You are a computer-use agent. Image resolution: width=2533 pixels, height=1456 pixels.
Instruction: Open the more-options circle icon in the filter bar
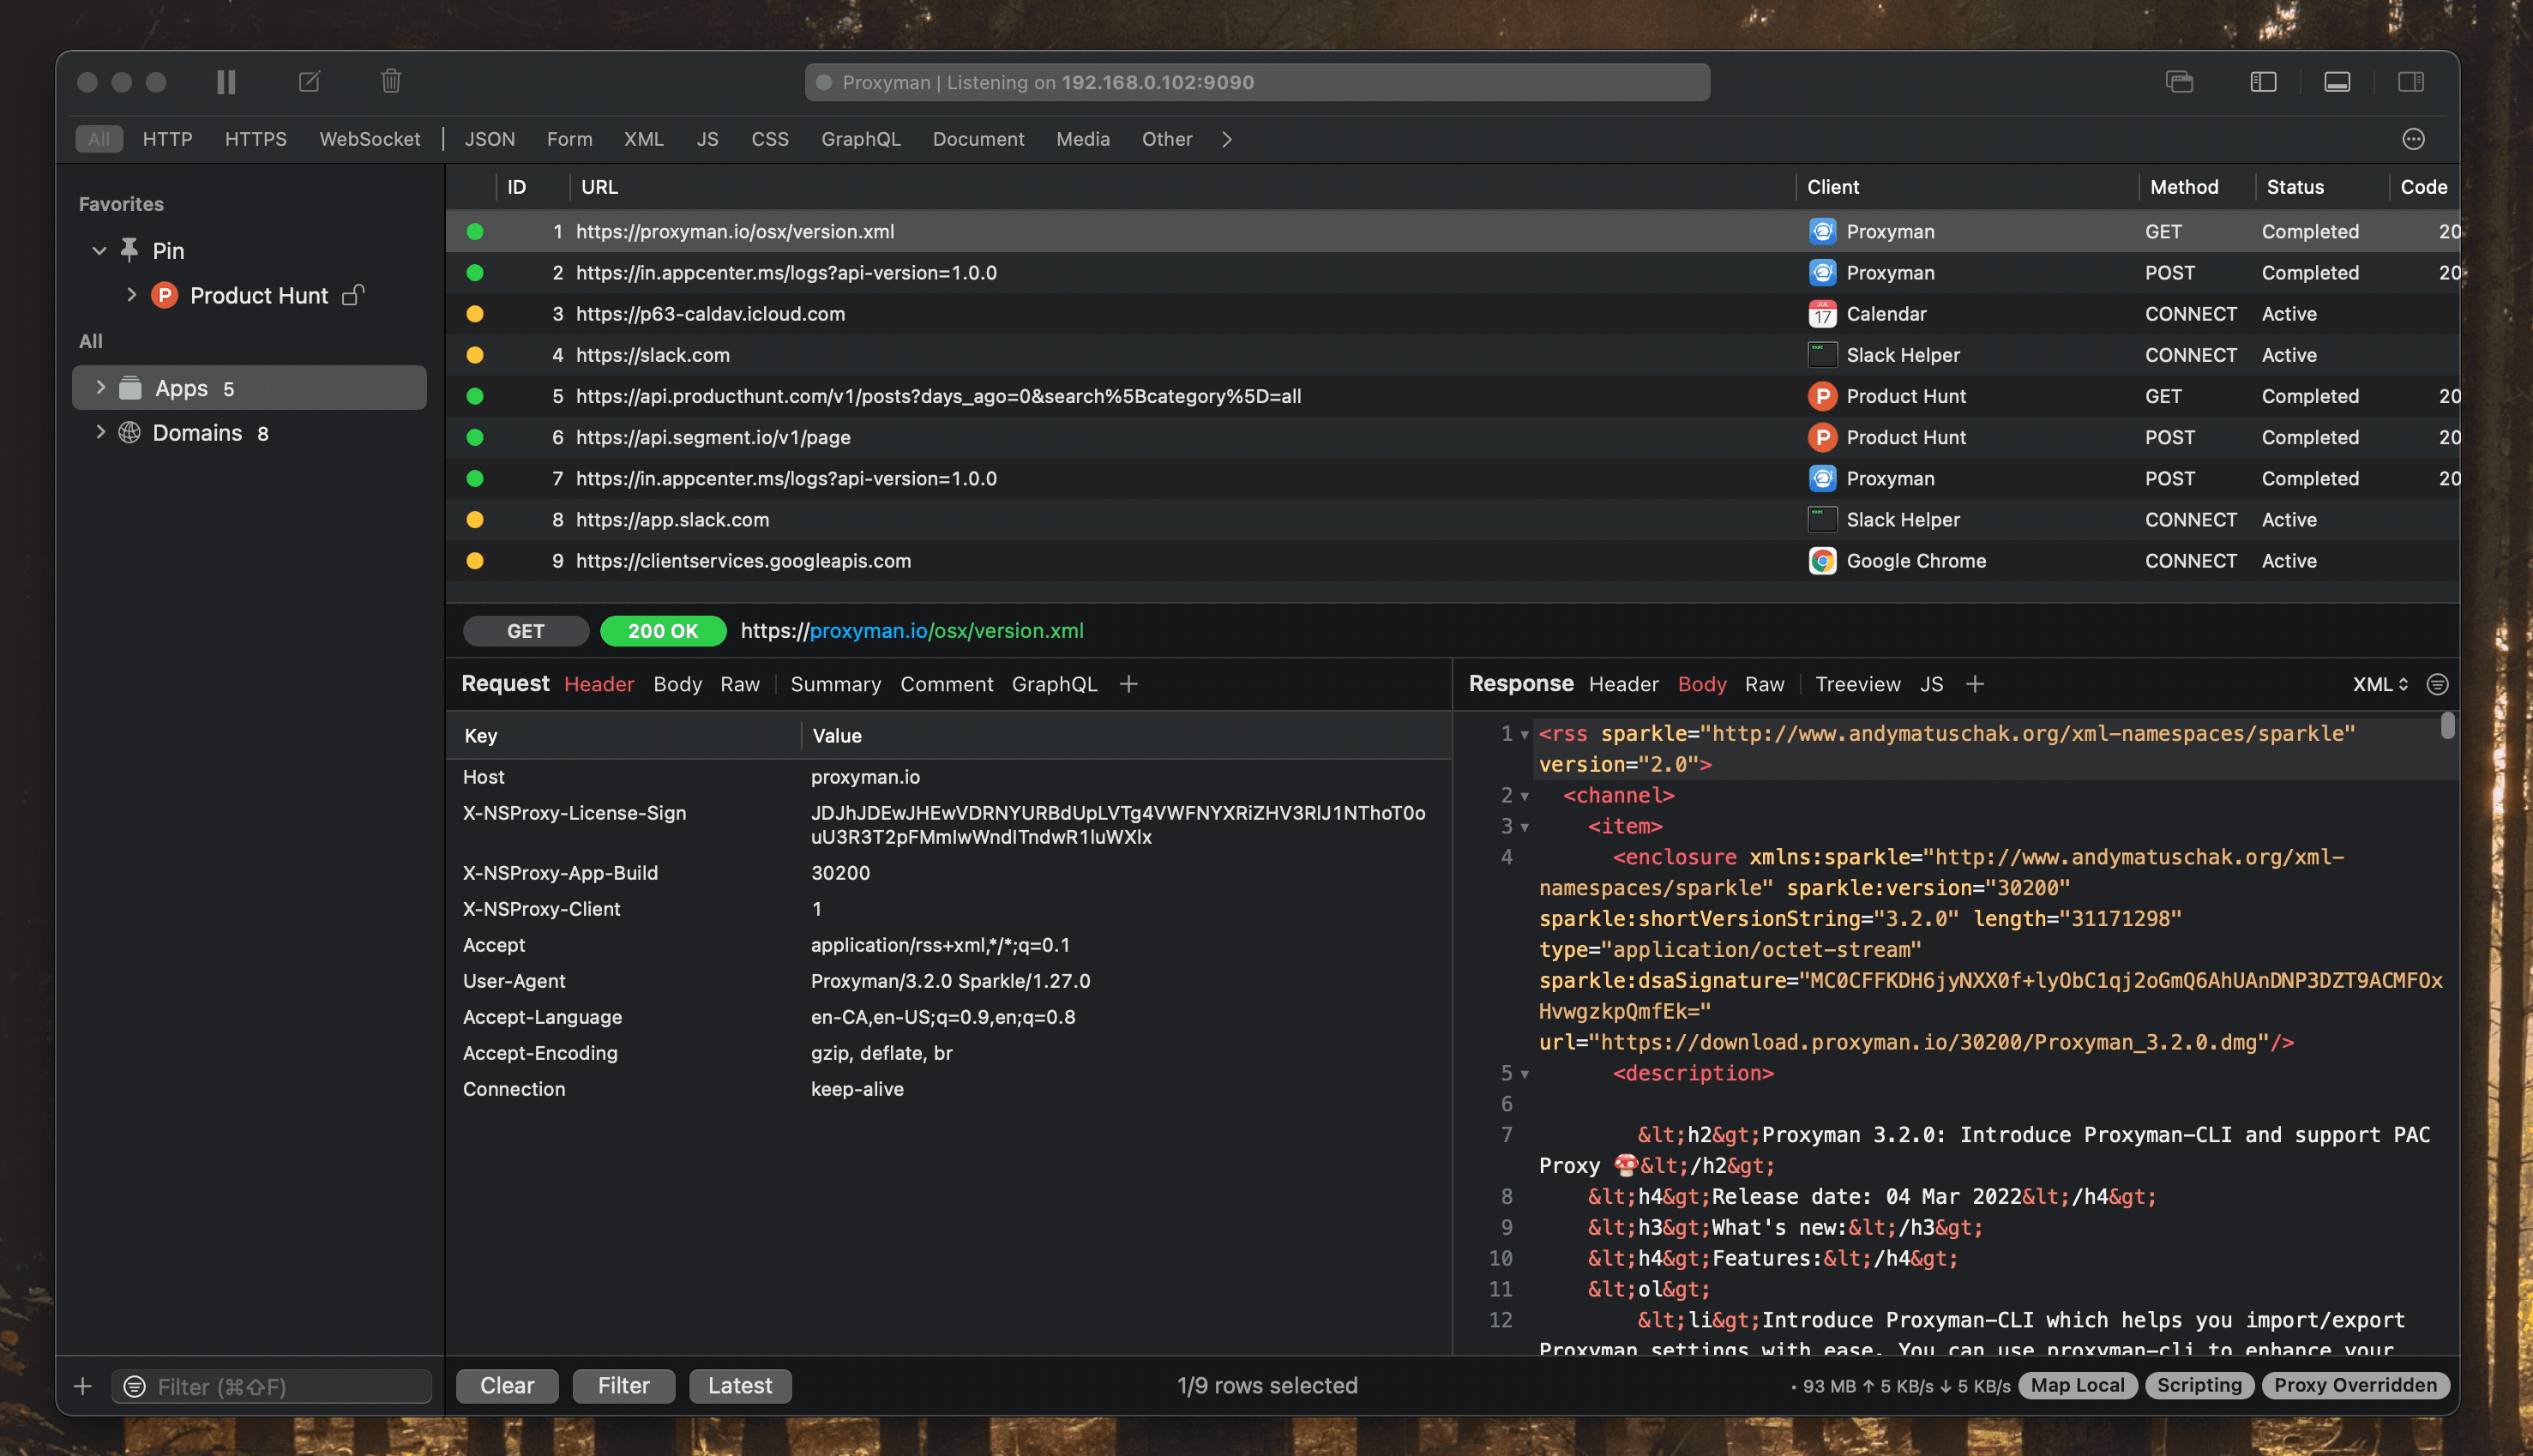tap(2413, 139)
